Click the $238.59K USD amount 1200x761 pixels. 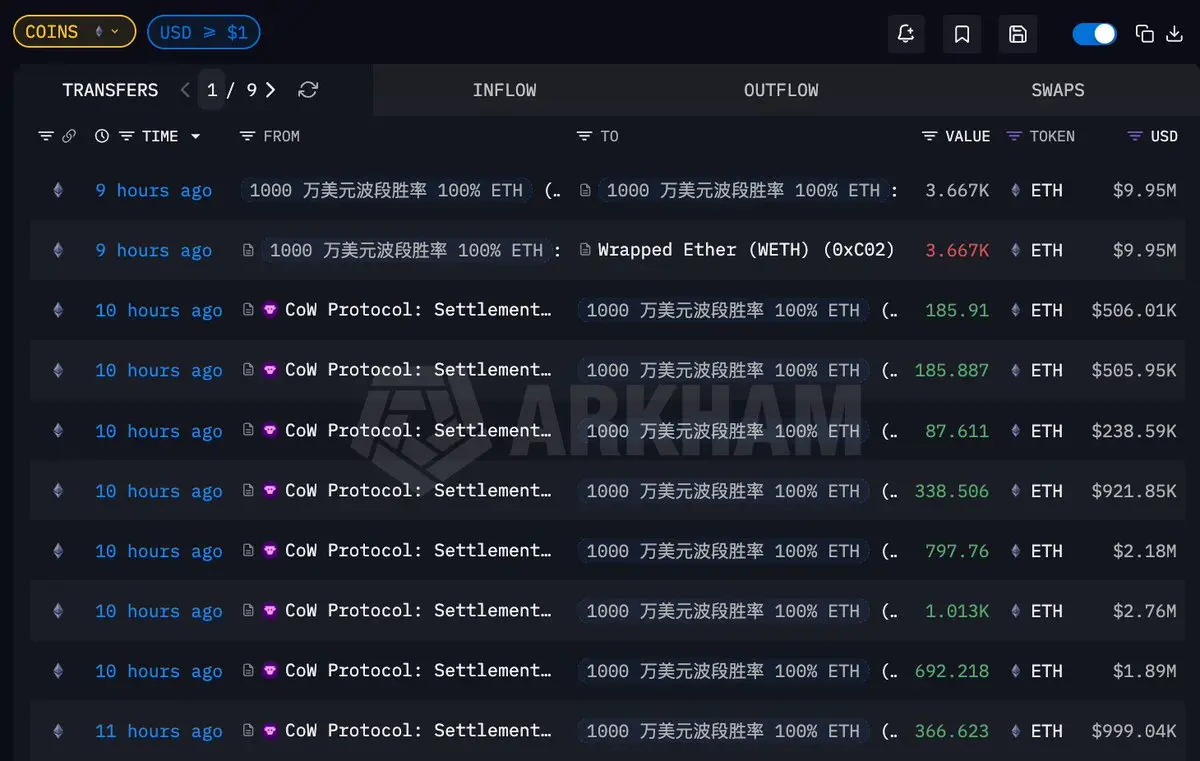[x=1134, y=431]
